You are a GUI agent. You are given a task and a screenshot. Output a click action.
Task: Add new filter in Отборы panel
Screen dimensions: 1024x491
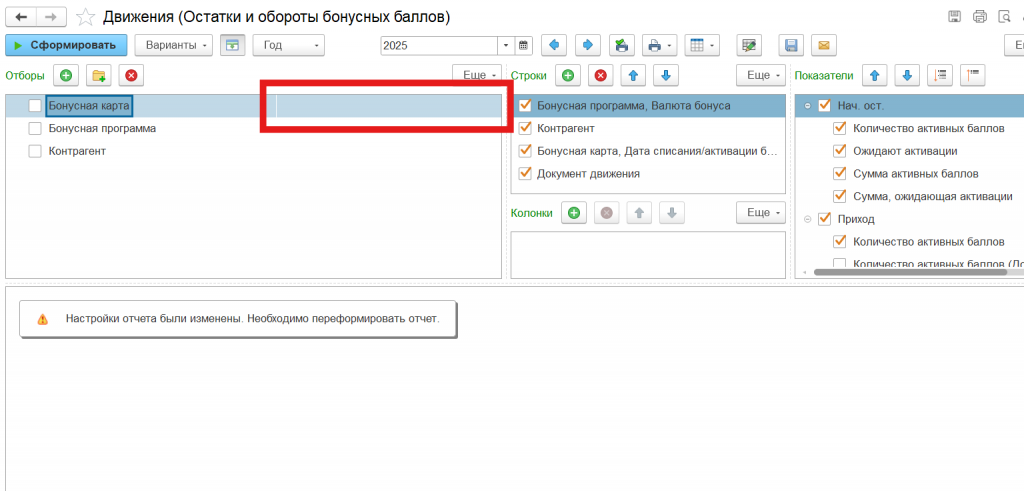tap(66, 75)
